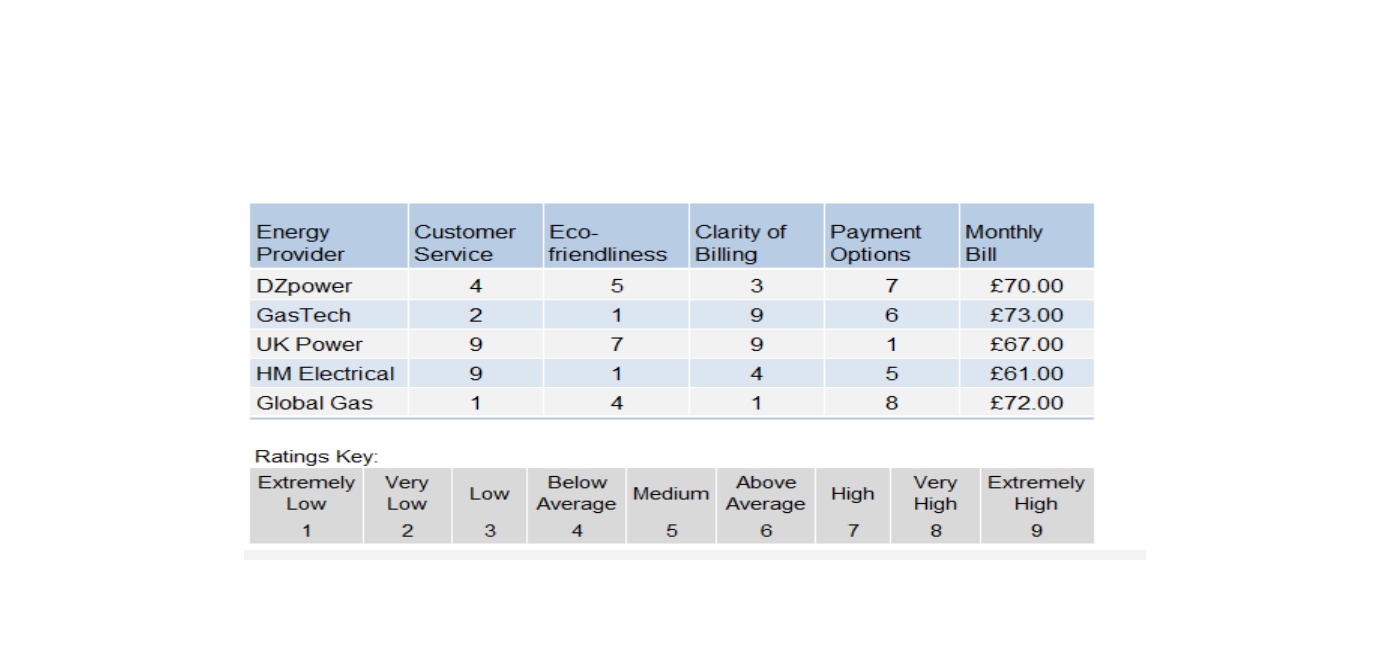The width and height of the screenshot is (1391, 660).
Task: Select the 'HM Electrical' provider name
Action: pos(325,374)
